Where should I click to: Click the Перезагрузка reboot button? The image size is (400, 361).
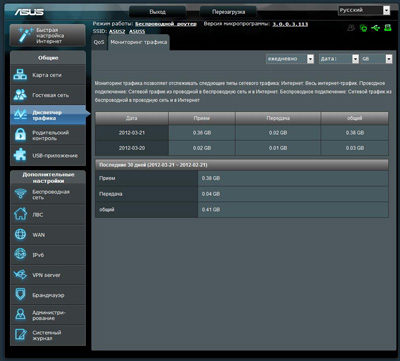[x=228, y=12]
